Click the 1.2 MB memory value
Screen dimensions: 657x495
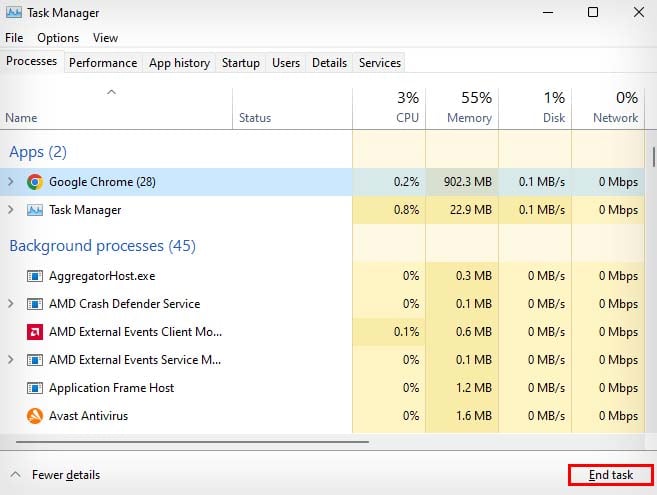pyautogui.click(x=473, y=388)
